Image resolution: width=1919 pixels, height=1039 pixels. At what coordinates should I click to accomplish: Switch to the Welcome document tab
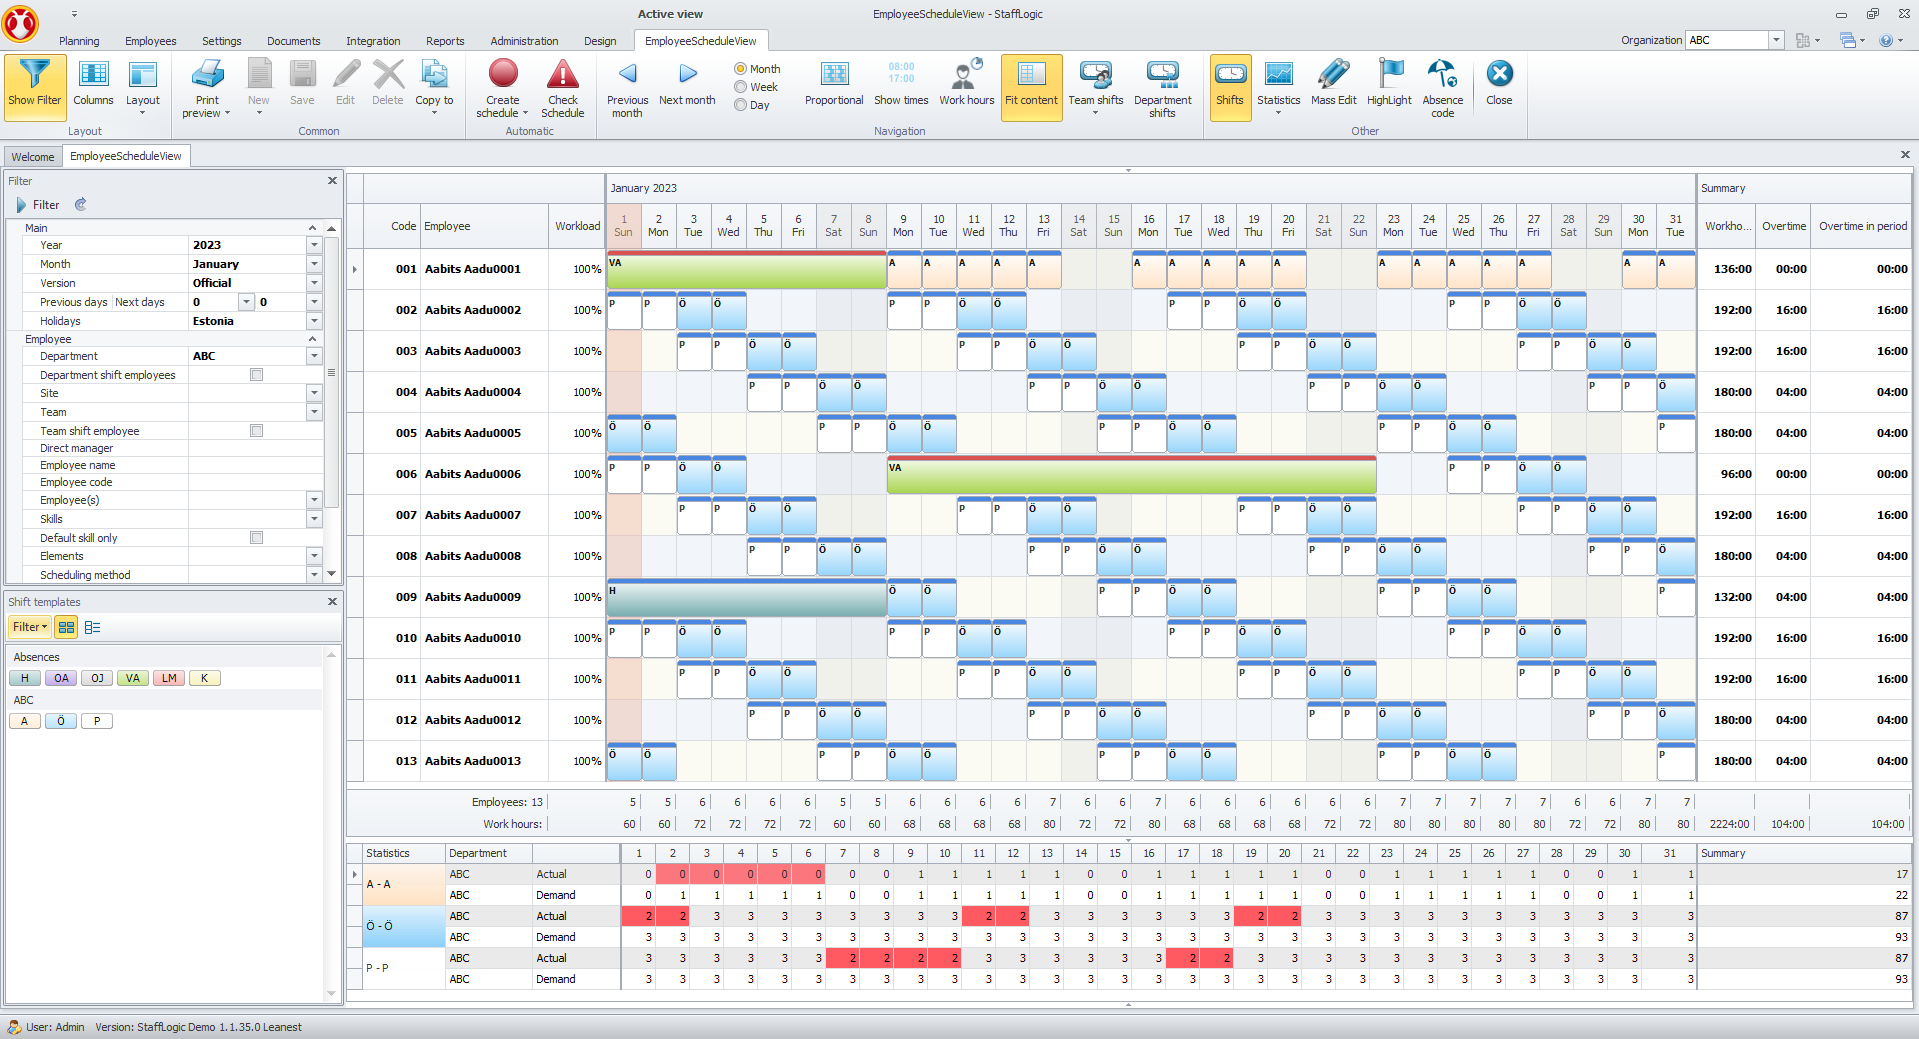(33, 157)
